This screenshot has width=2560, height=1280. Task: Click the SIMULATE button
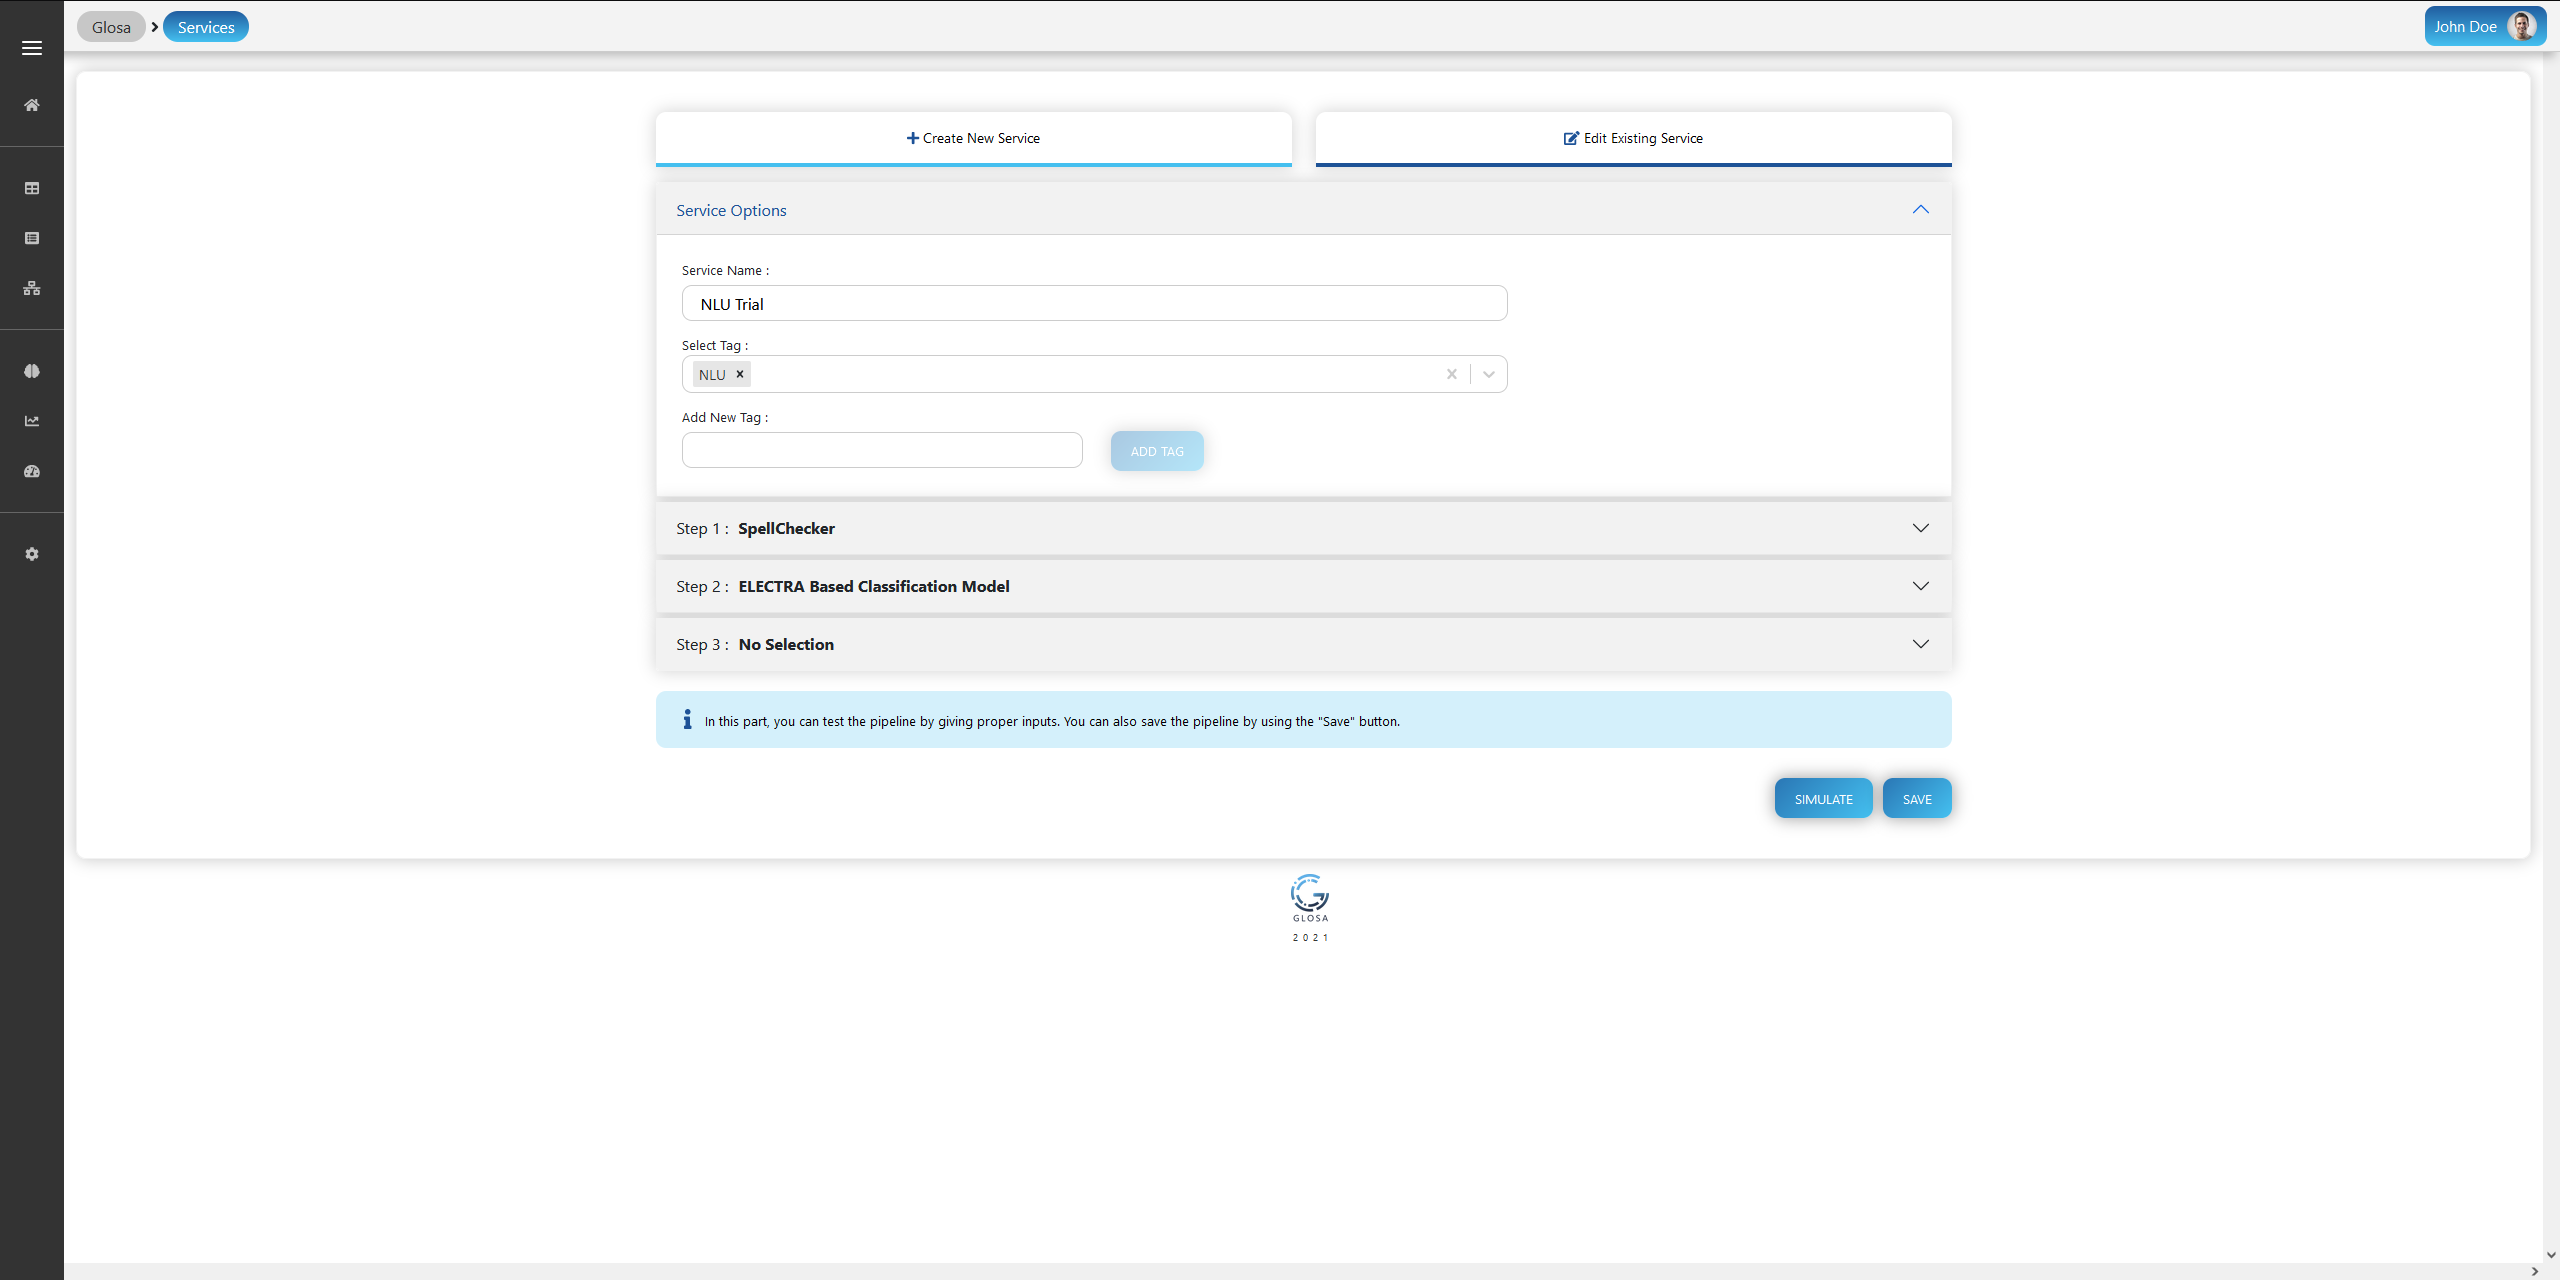pyautogui.click(x=1824, y=798)
